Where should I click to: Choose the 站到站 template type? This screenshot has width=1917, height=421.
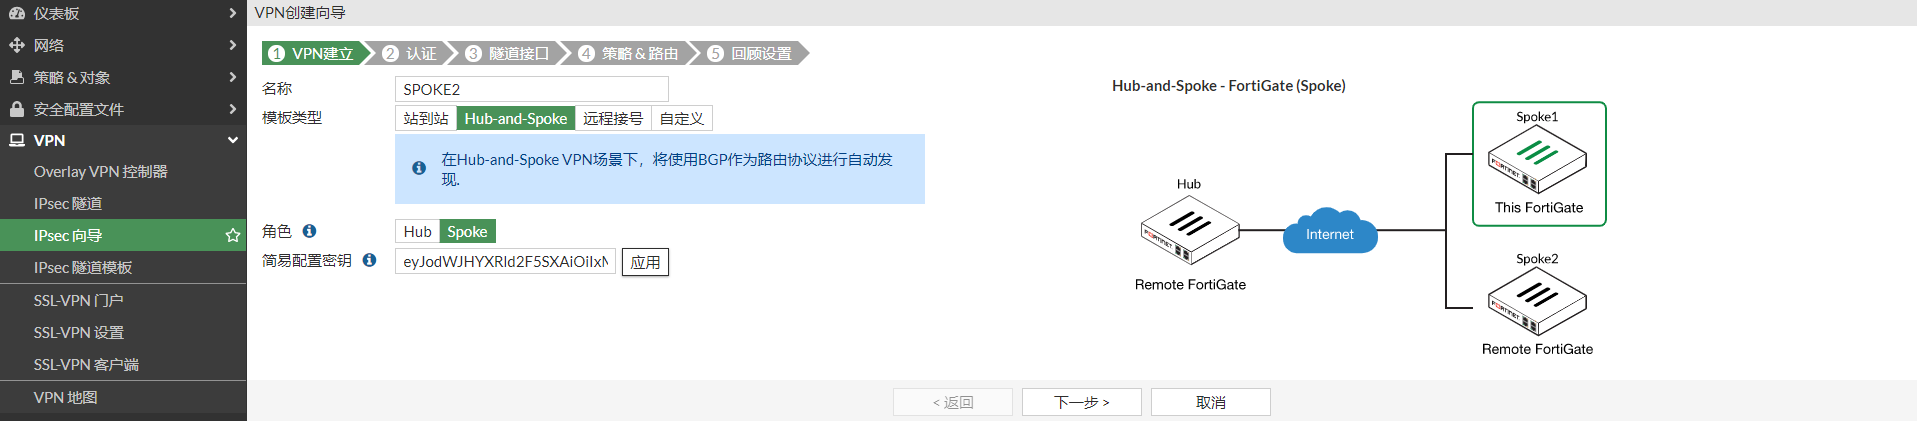coord(426,118)
